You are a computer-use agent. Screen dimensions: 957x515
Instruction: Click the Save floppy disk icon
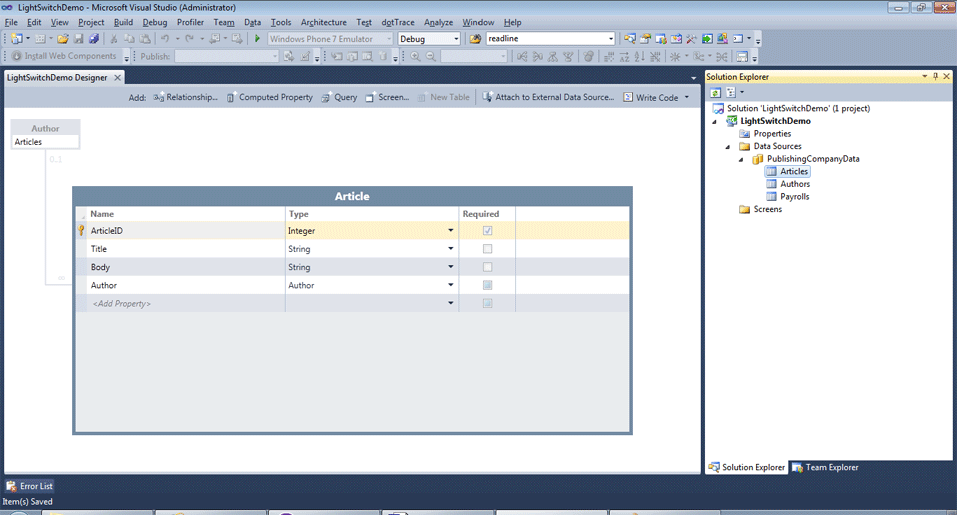click(78, 38)
